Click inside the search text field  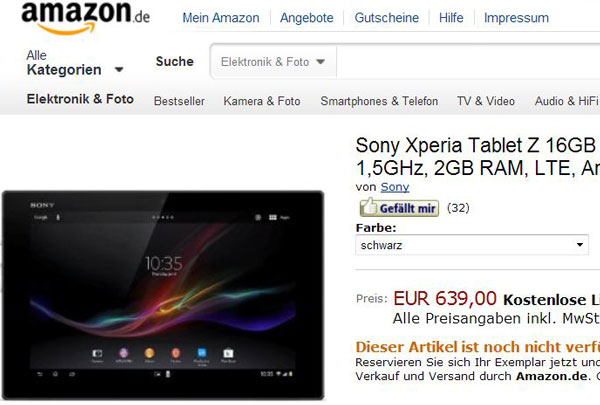click(468, 62)
